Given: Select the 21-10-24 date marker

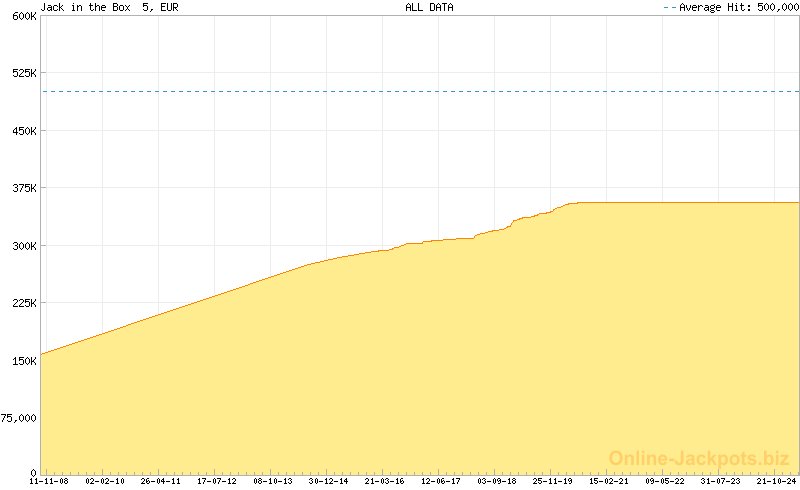Looking at the screenshot, I should pyautogui.click(x=776, y=481).
